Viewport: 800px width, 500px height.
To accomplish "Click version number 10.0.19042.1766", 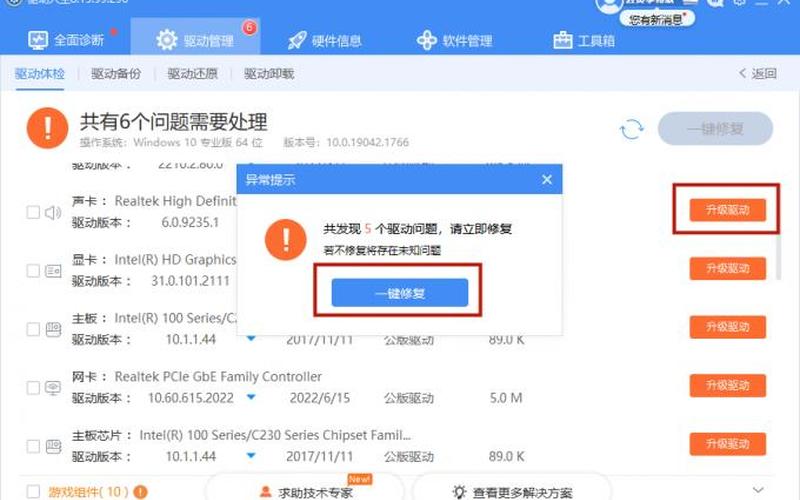I will click(x=367, y=142).
